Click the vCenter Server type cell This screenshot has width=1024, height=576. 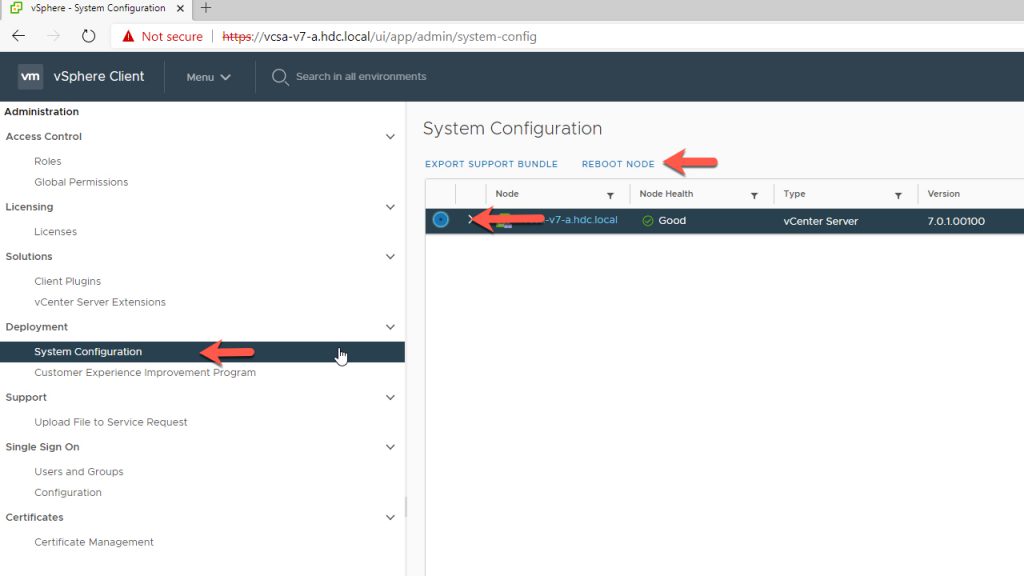pos(820,221)
